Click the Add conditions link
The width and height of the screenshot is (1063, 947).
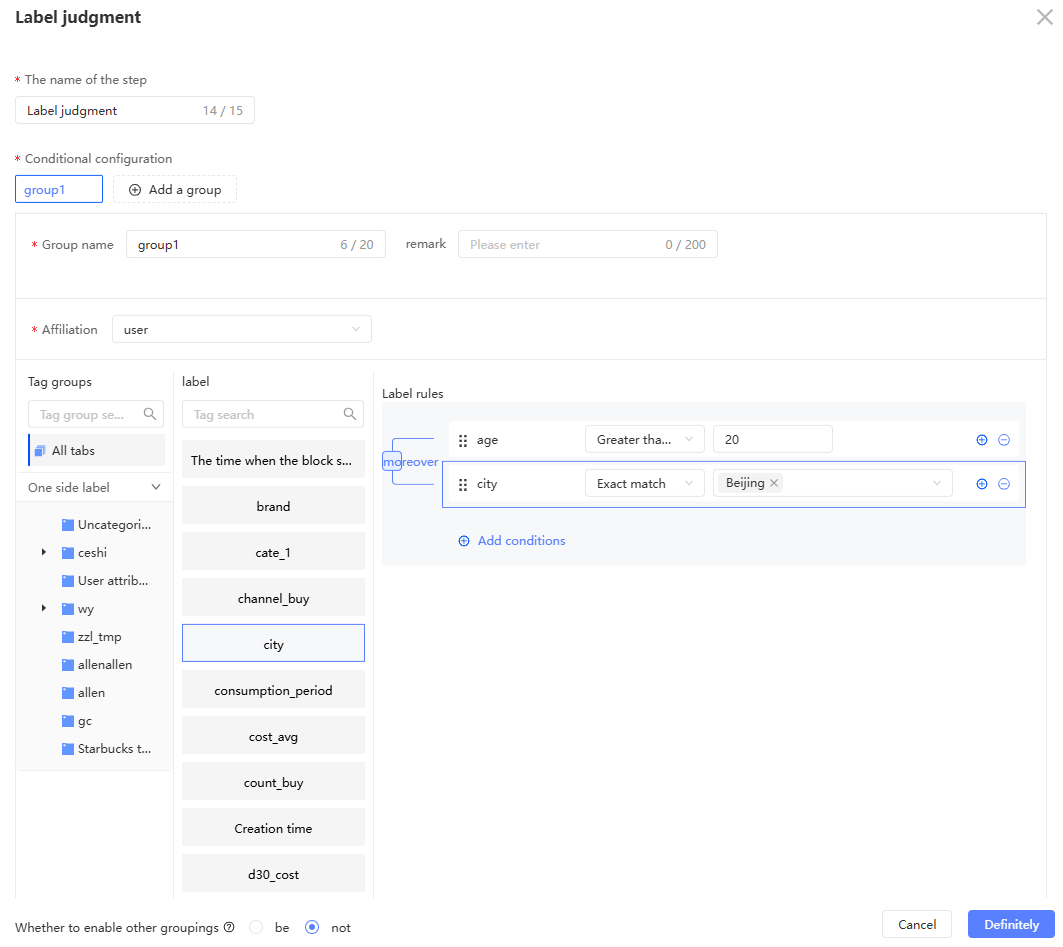point(511,541)
